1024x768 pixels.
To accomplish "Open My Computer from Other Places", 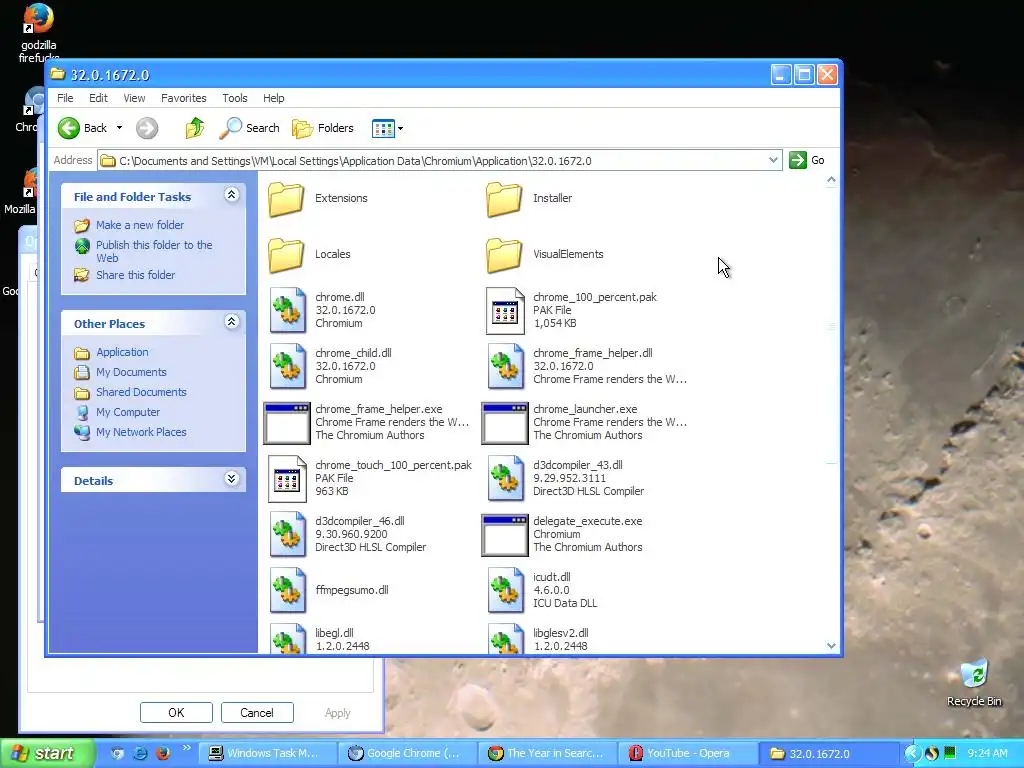I will [127, 412].
